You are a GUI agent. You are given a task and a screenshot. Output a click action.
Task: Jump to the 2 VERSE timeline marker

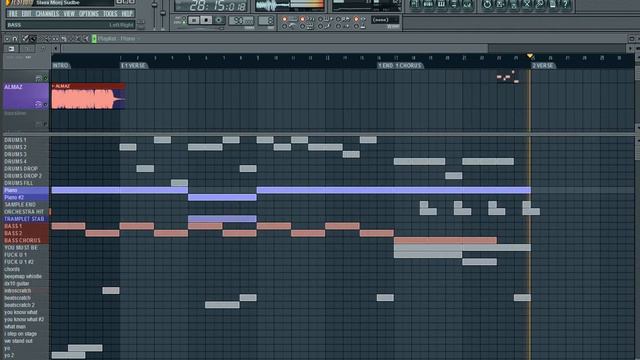[543, 65]
